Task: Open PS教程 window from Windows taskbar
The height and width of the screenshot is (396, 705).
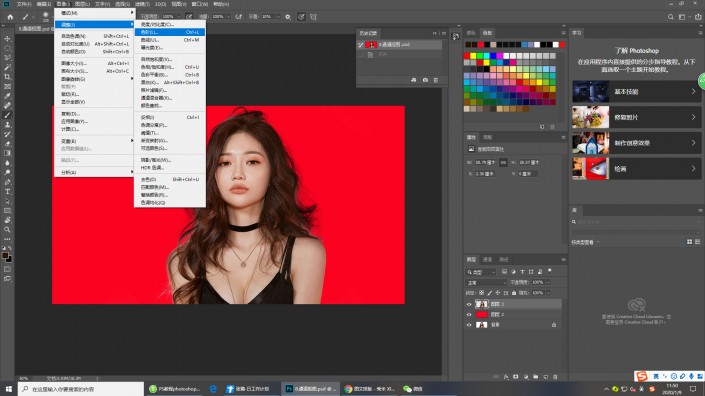Action: click(175, 389)
